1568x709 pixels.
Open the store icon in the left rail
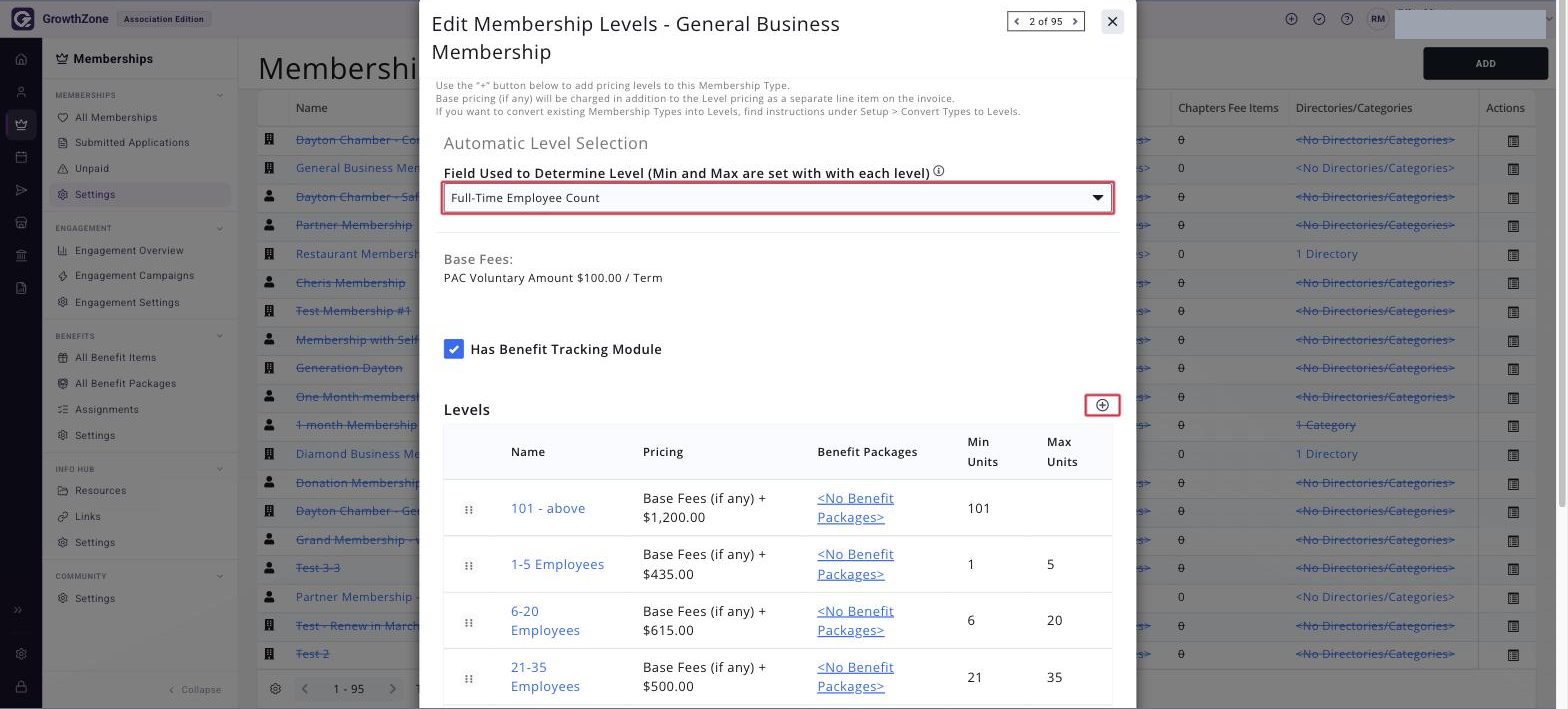pyautogui.click(x=21, y=222)
